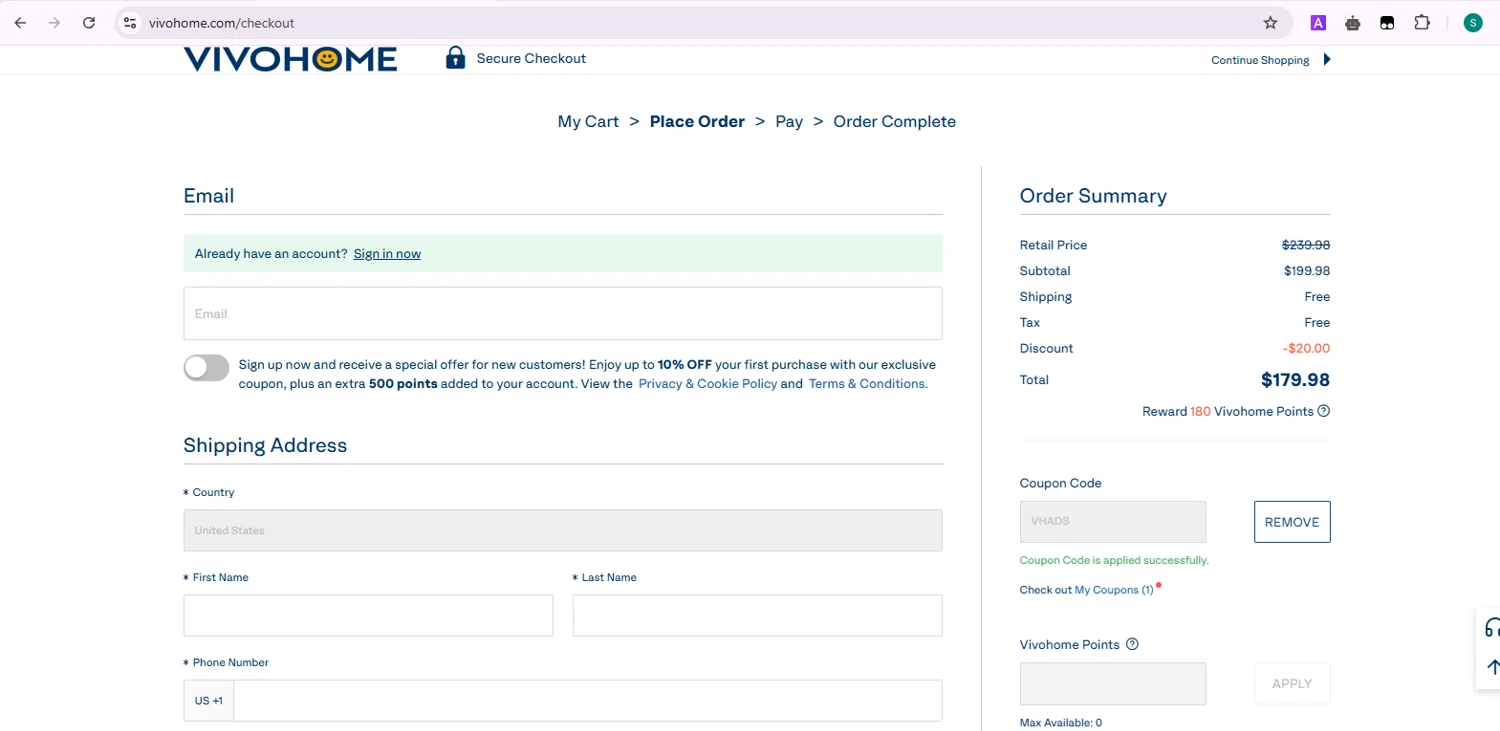Click the VIVOHOME logo
This screenshot has width=1500, height=731.
click(290, 59)
